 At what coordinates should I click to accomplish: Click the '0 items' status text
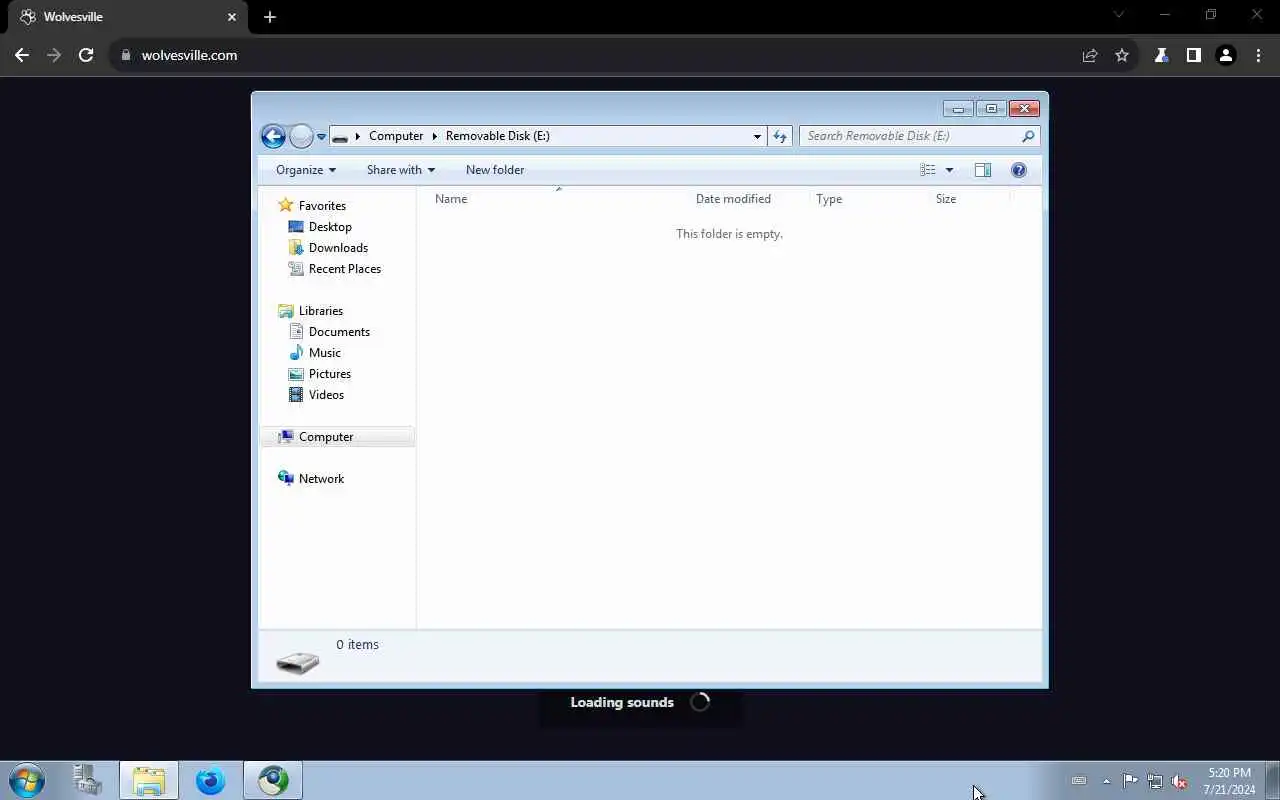click(x=357, y=645)
